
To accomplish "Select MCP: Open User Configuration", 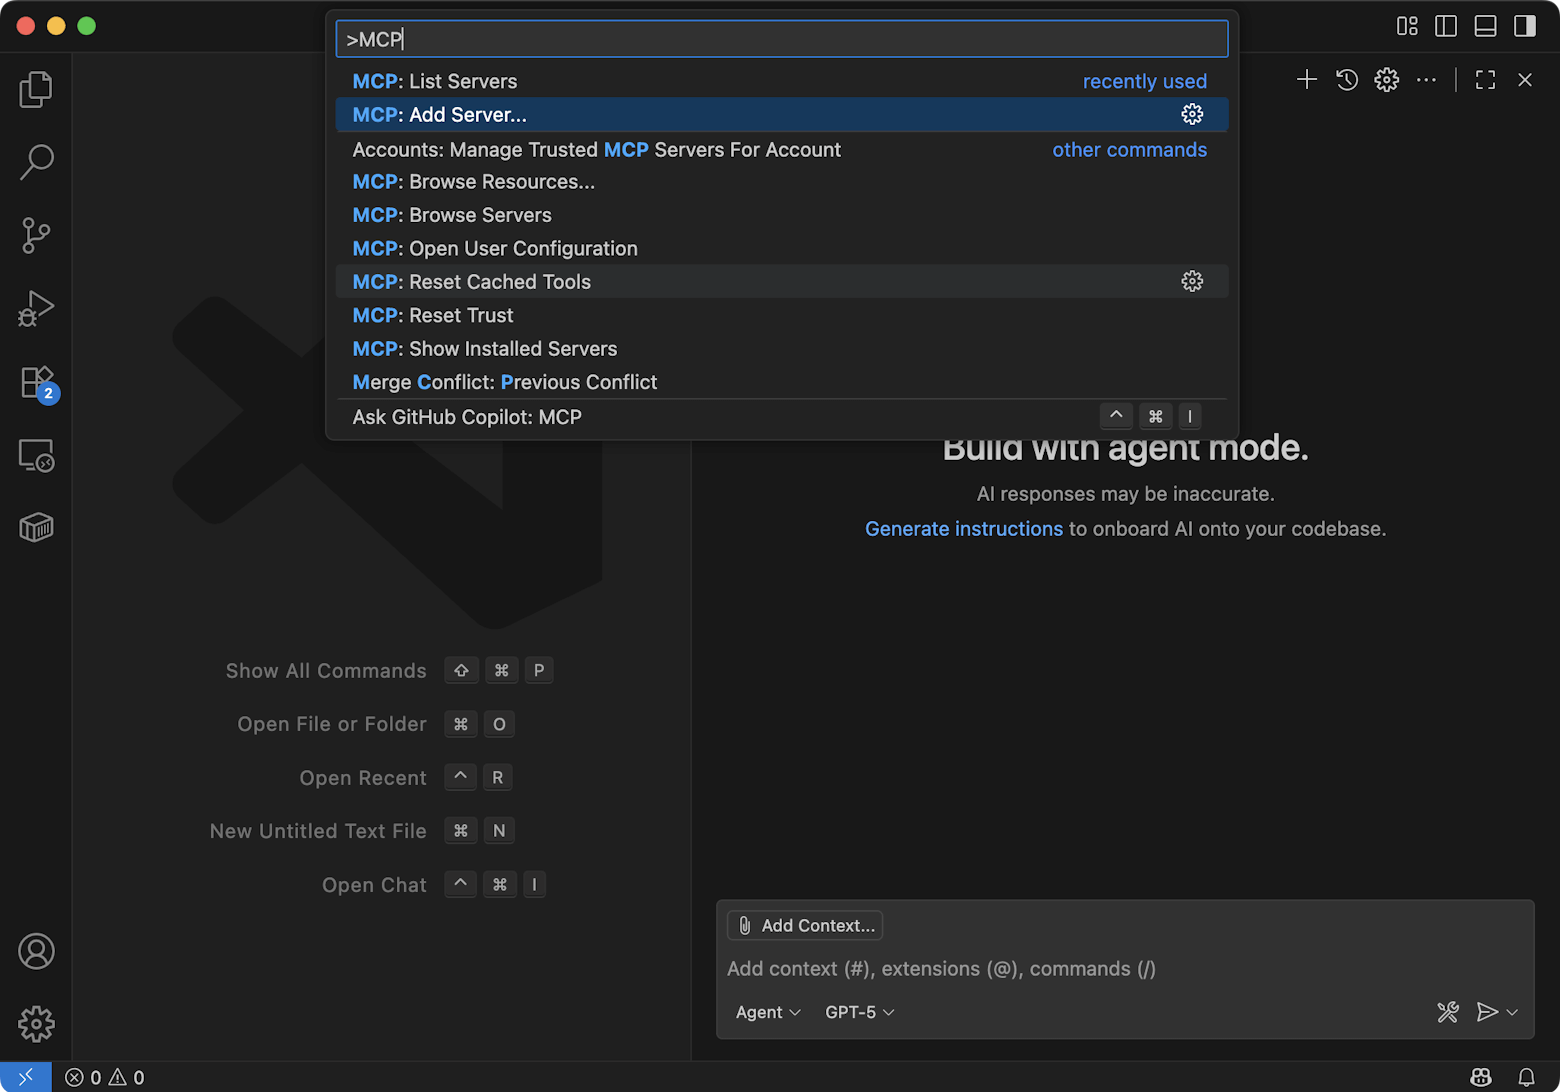I will pyautogui.click(x=782, y=248).
